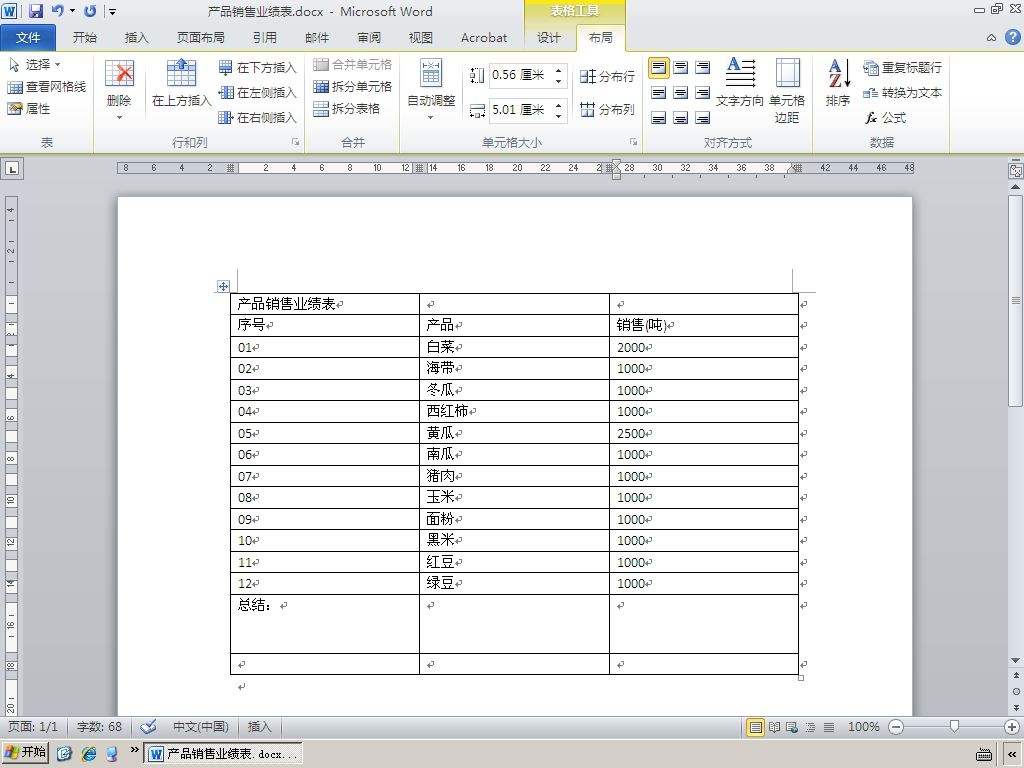1024x768 pixels.
Task: Align cell text center left
Action: click(x=659, y=93)
